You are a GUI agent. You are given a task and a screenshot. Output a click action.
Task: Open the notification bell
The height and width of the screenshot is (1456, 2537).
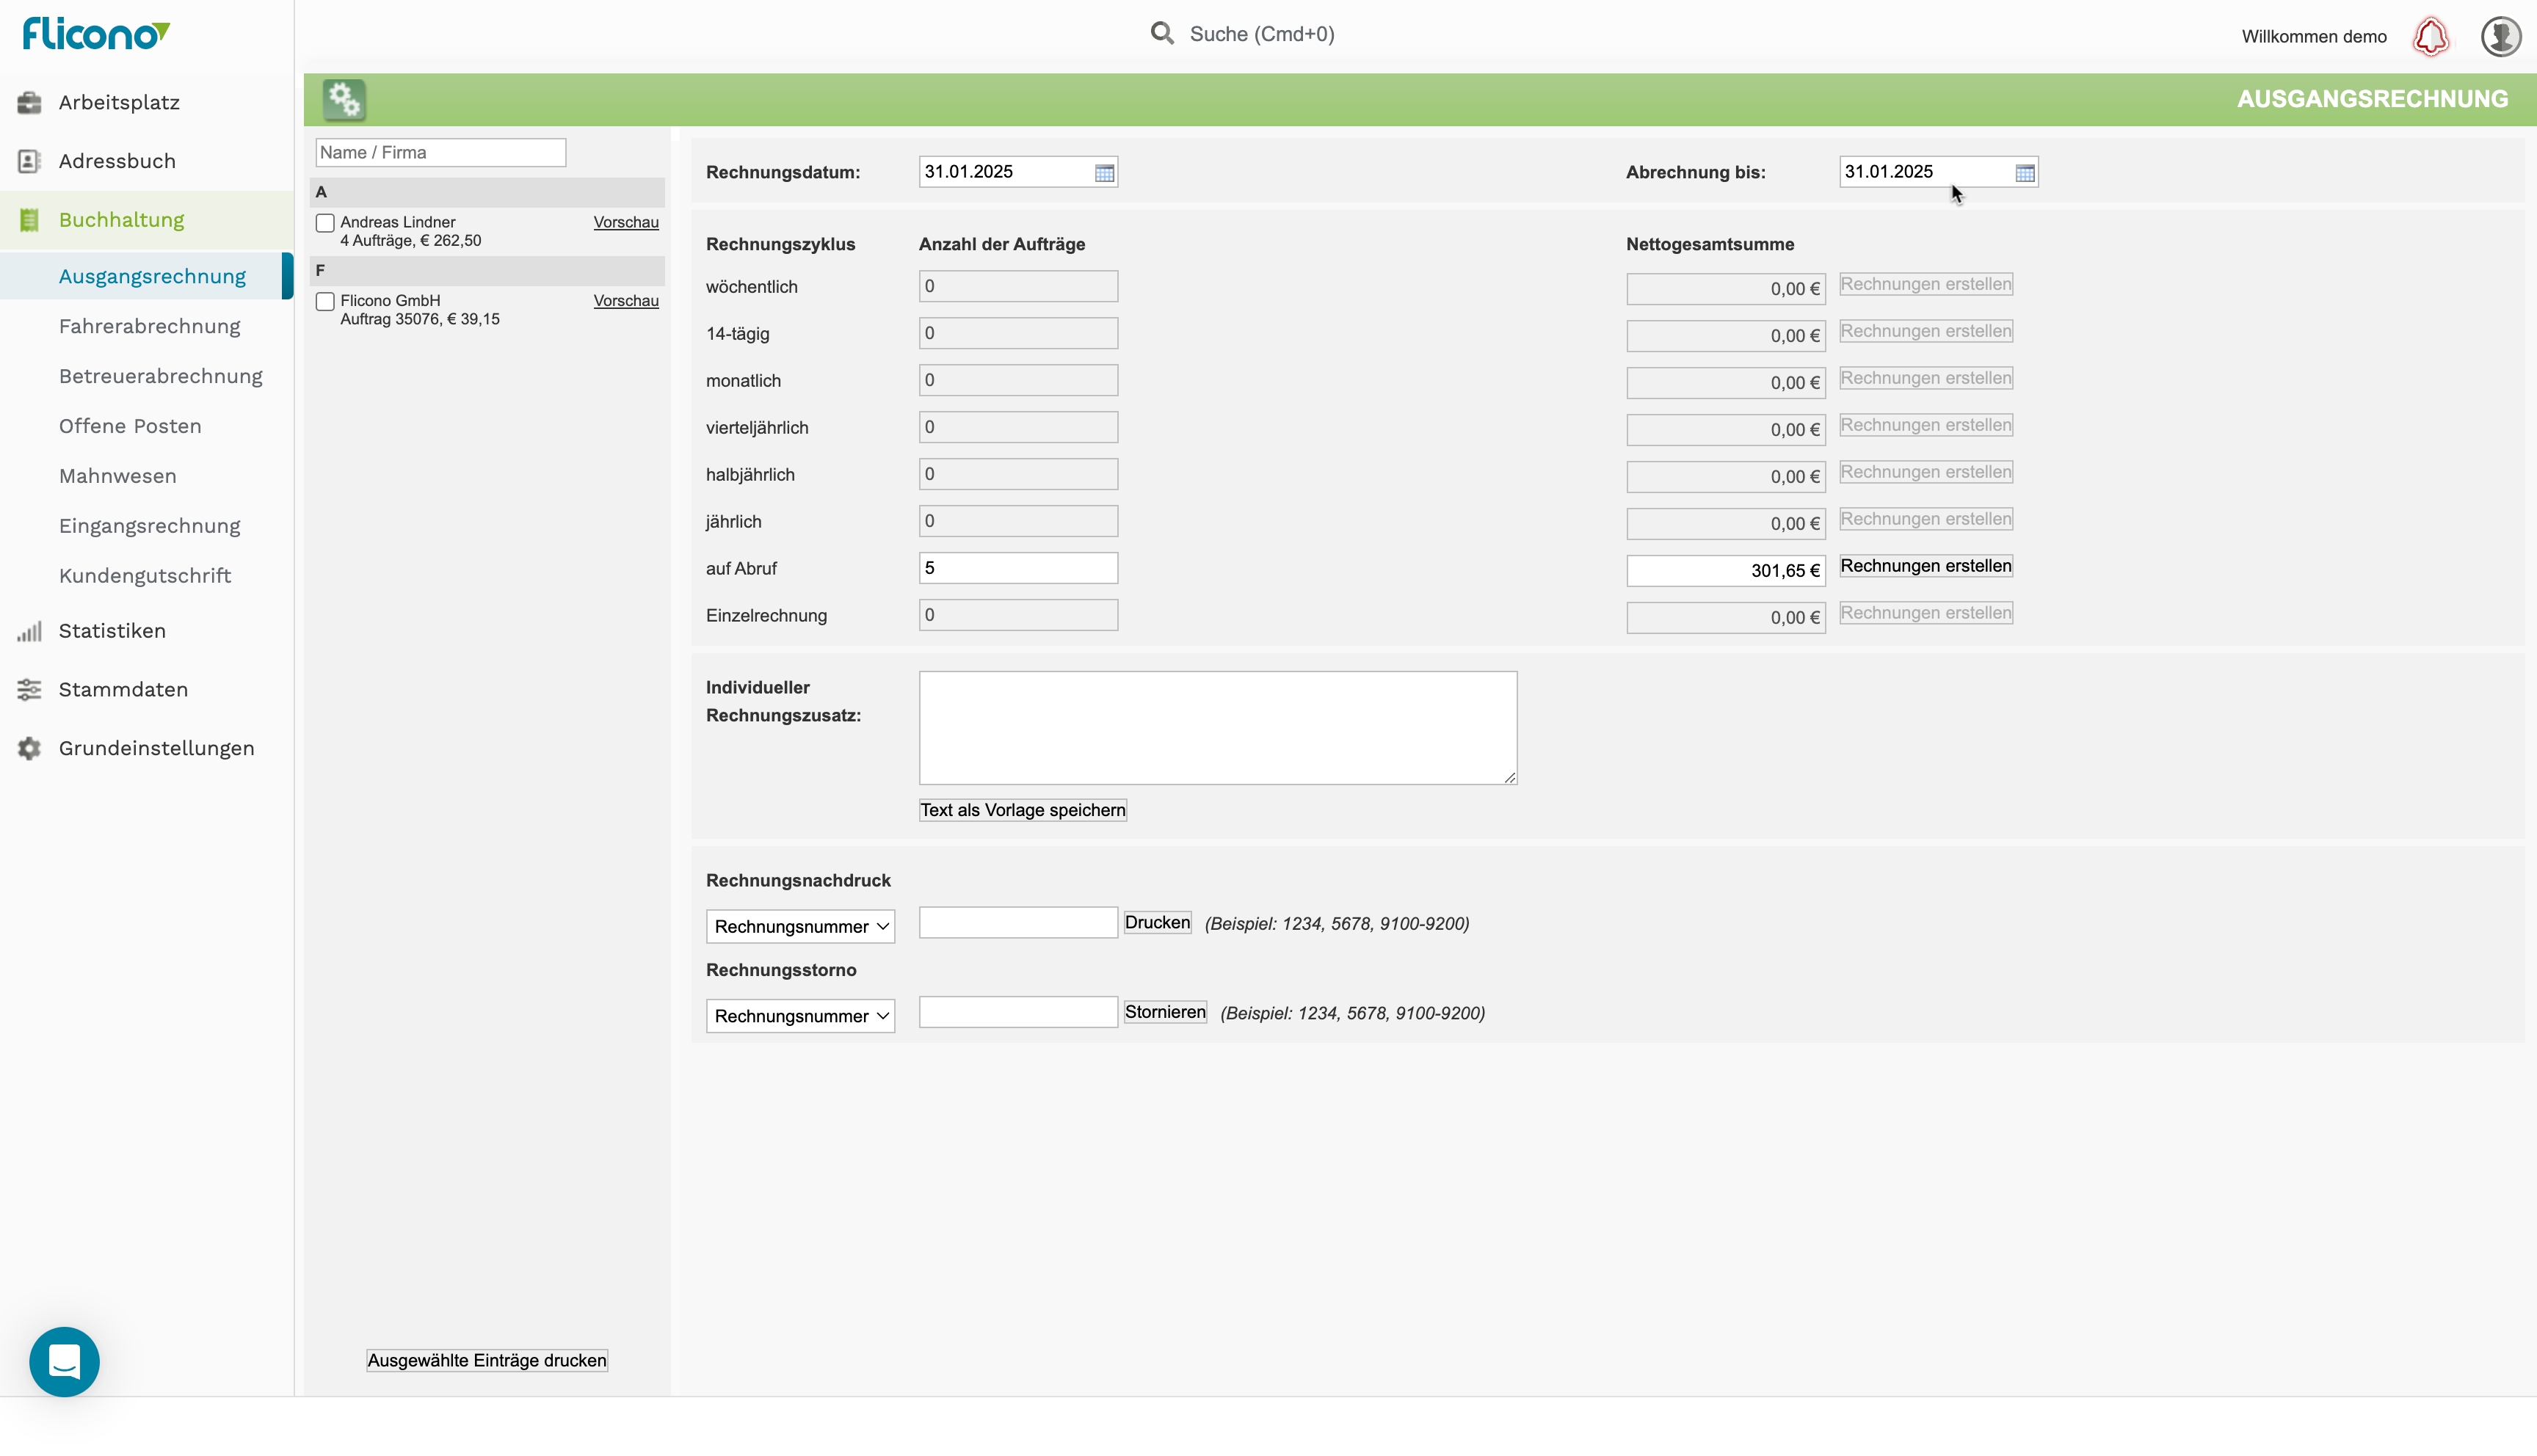coord(2430,37)
